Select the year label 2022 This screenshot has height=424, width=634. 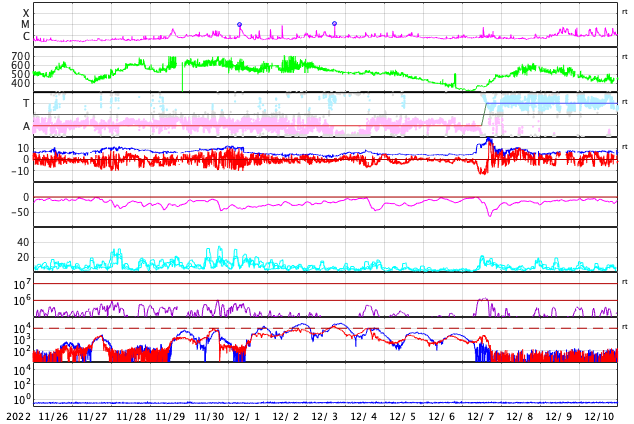(x=18, y=416)
